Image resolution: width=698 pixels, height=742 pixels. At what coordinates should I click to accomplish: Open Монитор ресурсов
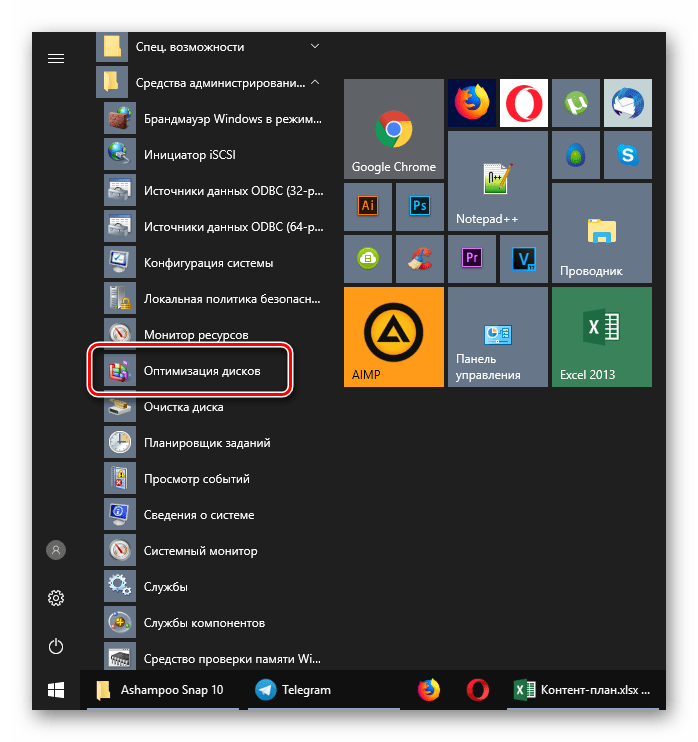[x=214, y=335]
